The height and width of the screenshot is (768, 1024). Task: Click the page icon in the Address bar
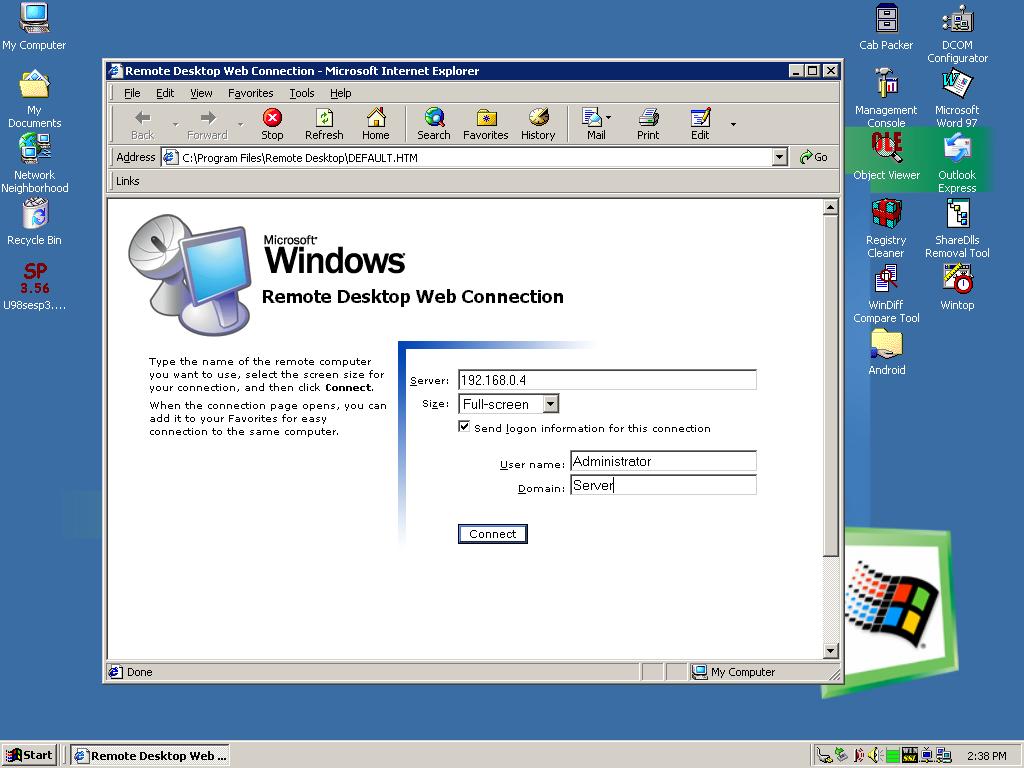click(171, 157)
